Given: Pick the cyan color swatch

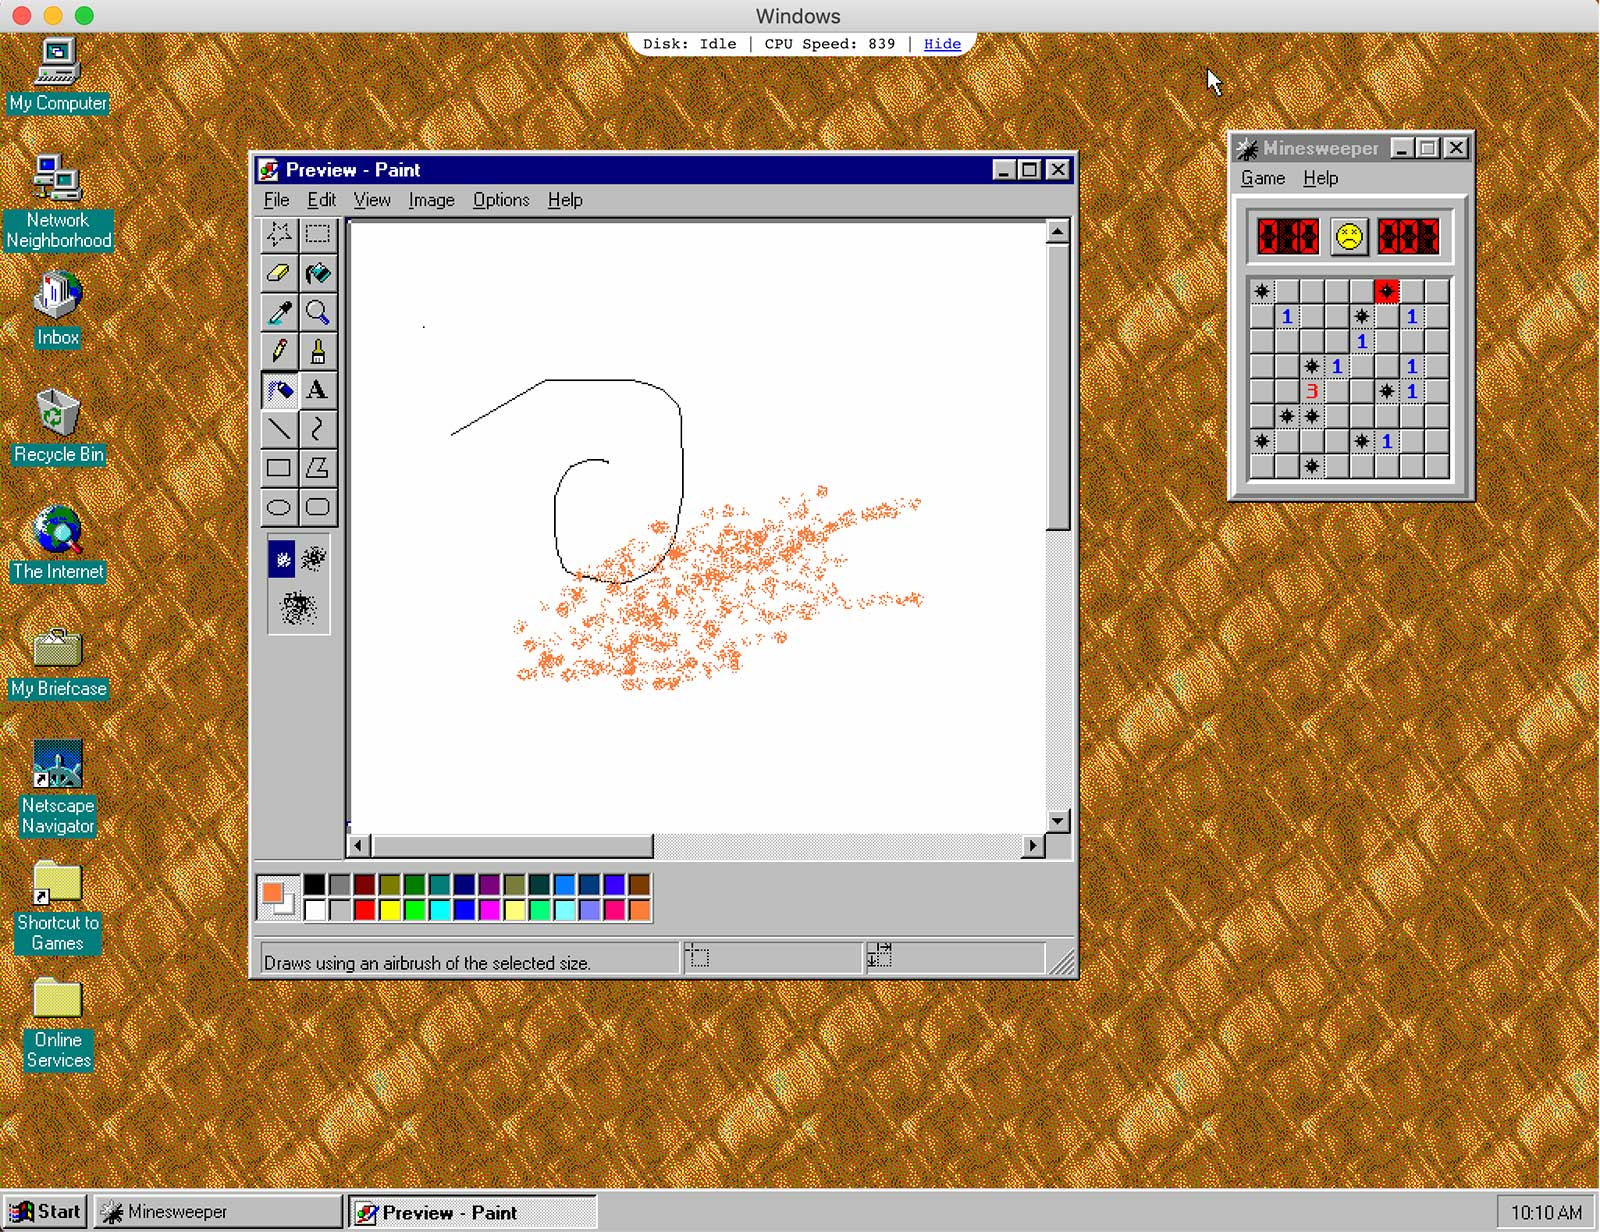Looking at the screenshot, I should tap(440, 910).
